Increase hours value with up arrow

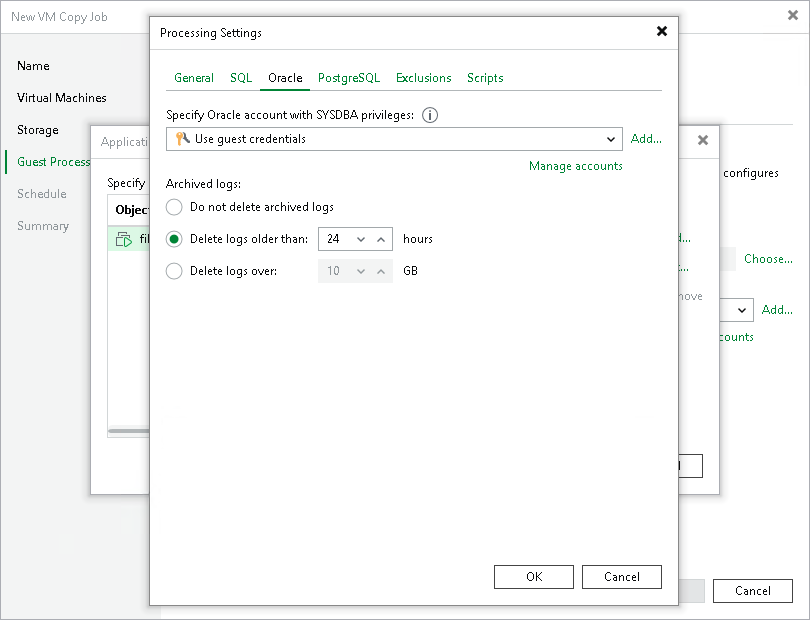click(x=381, y=239)
